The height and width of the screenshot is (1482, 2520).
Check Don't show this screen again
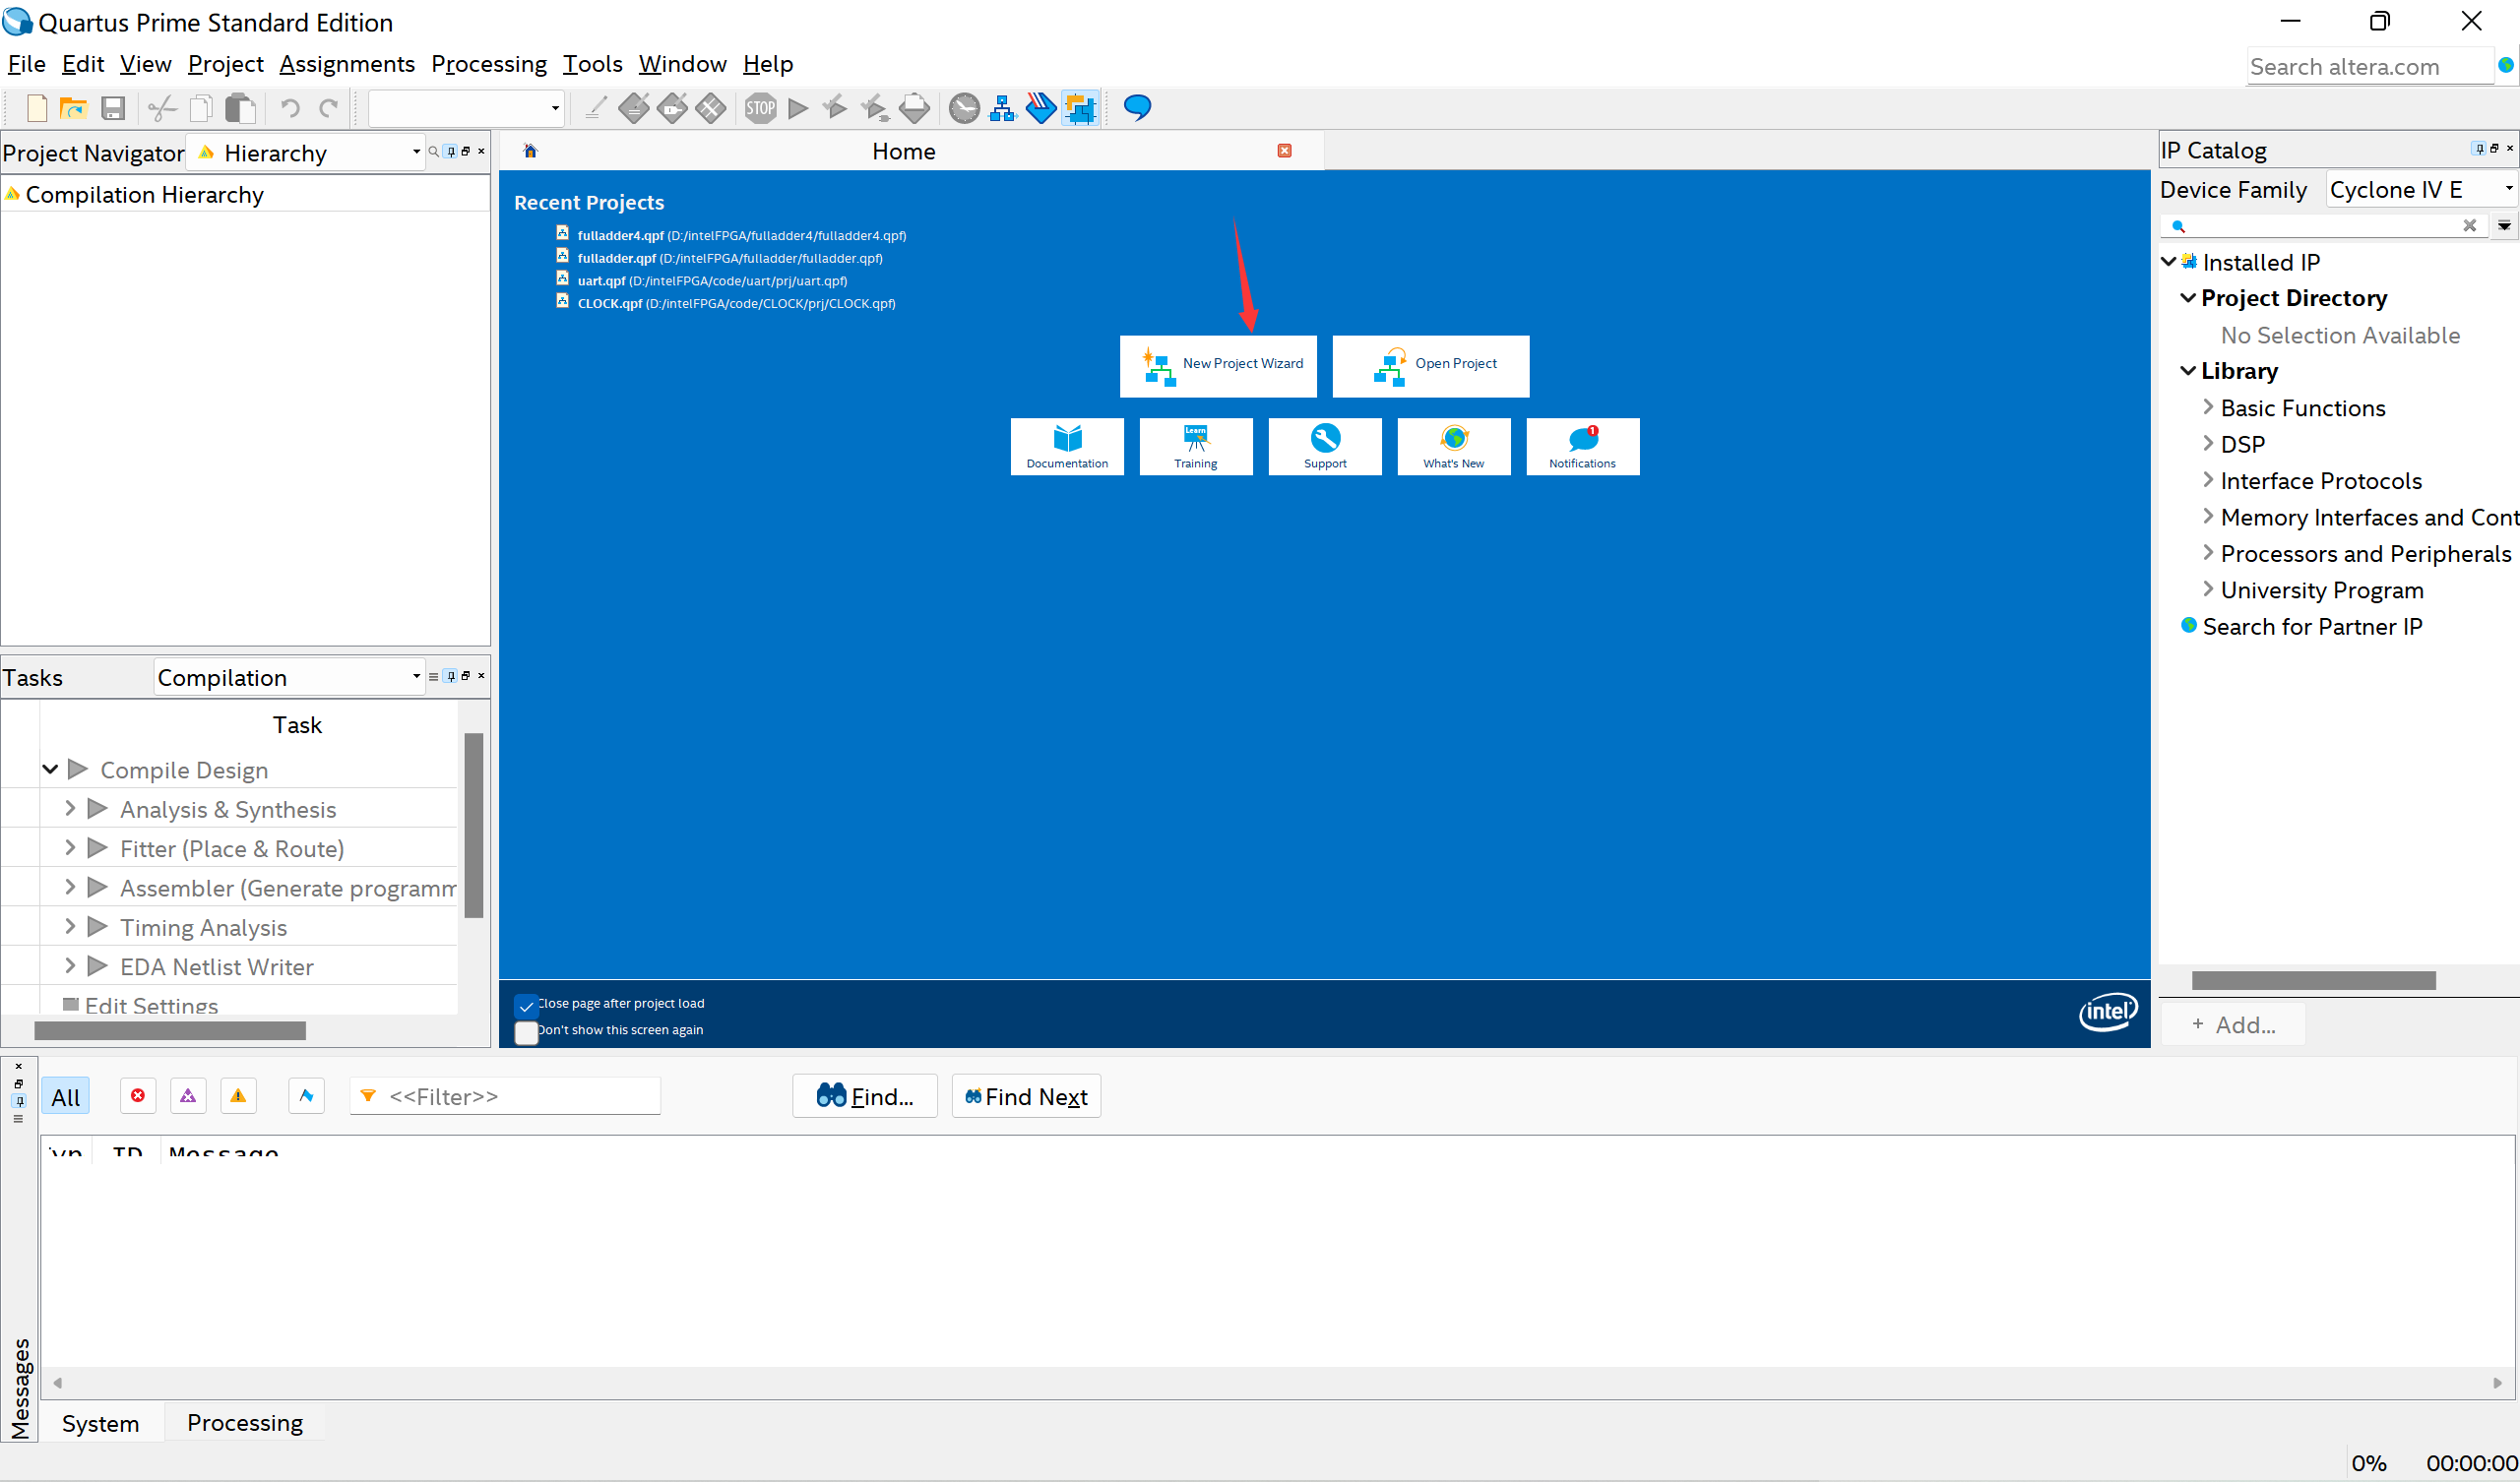coord(526,1032)
